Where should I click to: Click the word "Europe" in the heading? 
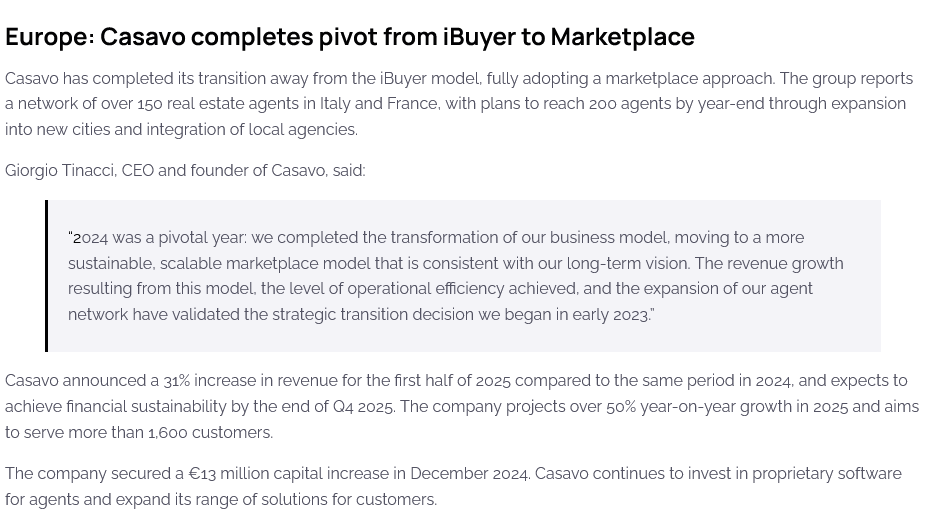coord(47,37)
